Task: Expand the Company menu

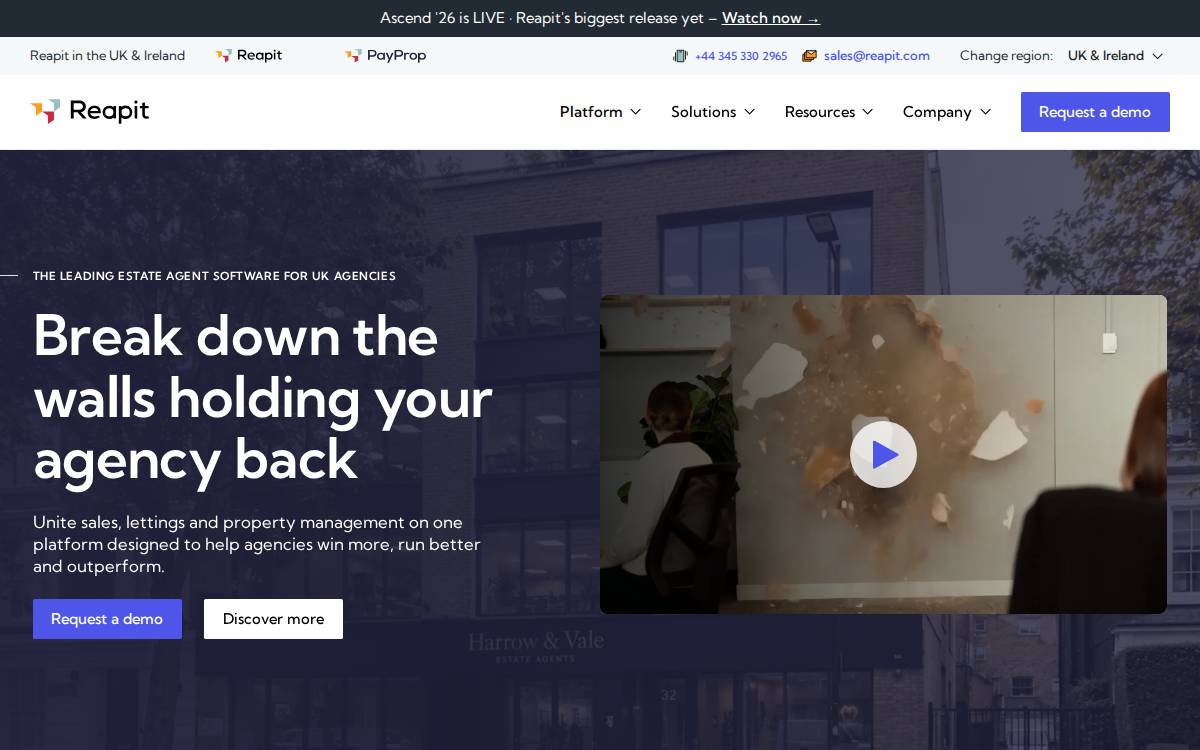Action: [x=947, y=112]
